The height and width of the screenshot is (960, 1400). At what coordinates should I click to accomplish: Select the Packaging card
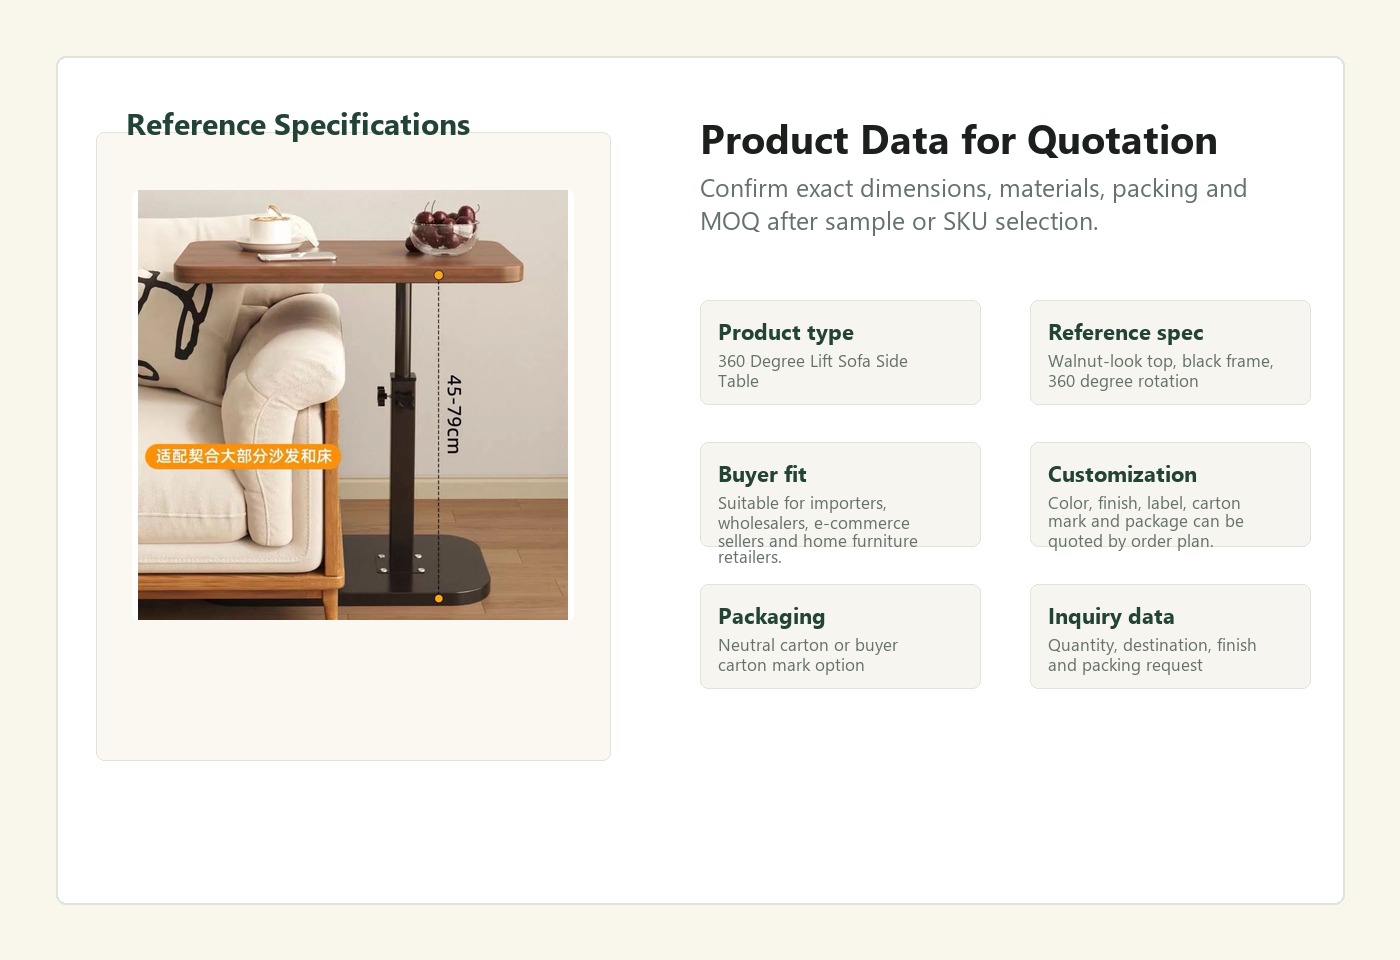tap(840, 636)
